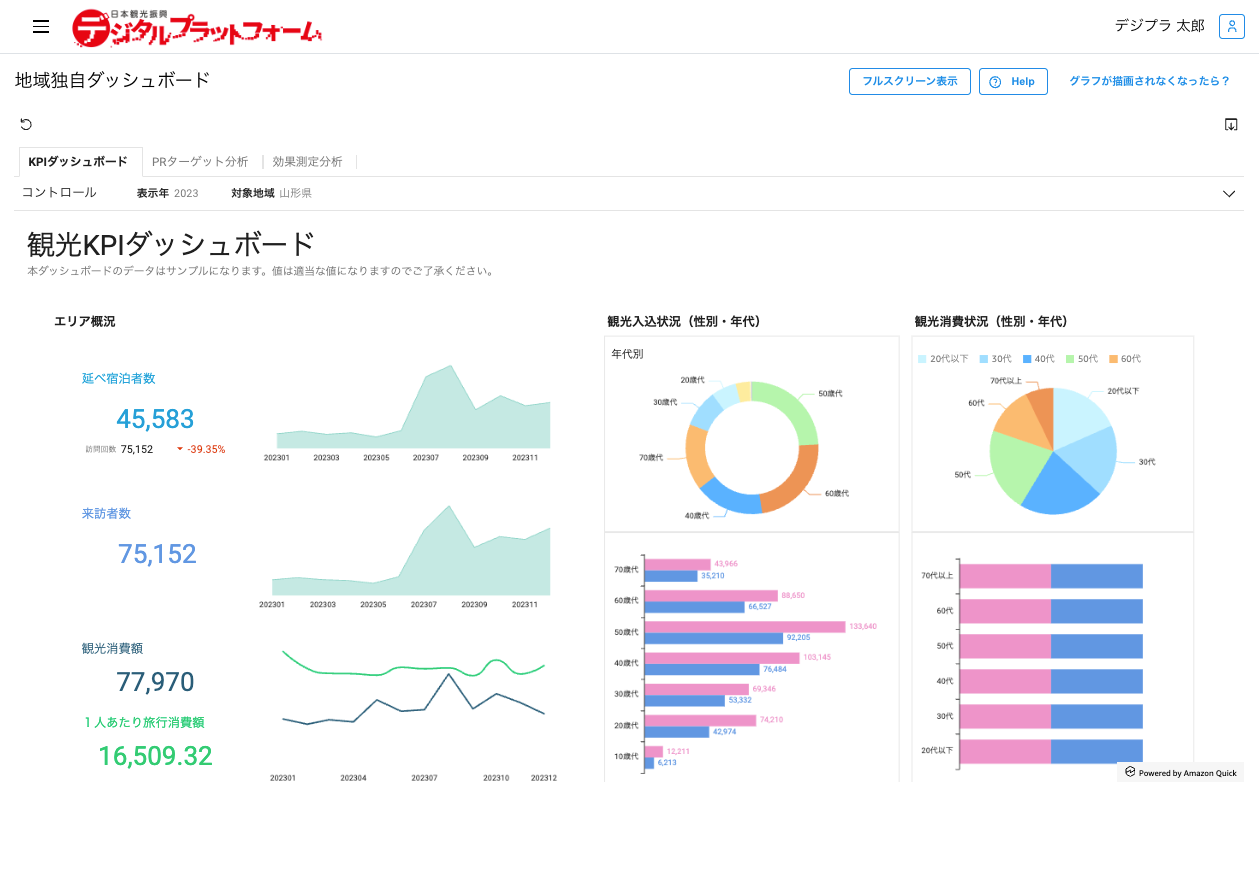Toggle the 40代 legend color swatch
The image size is (1259, 870).
point(1027,358)
